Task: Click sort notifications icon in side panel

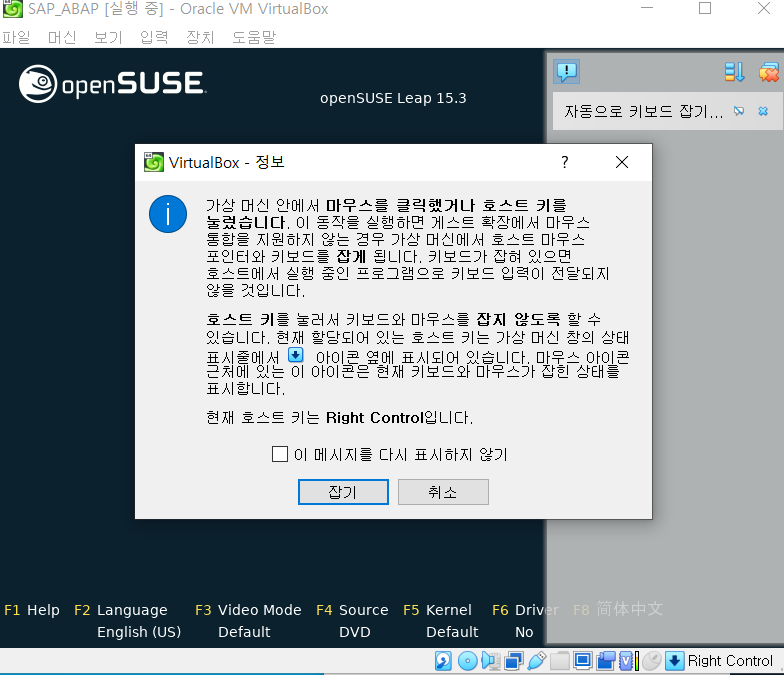Action: tap(734, 72)
